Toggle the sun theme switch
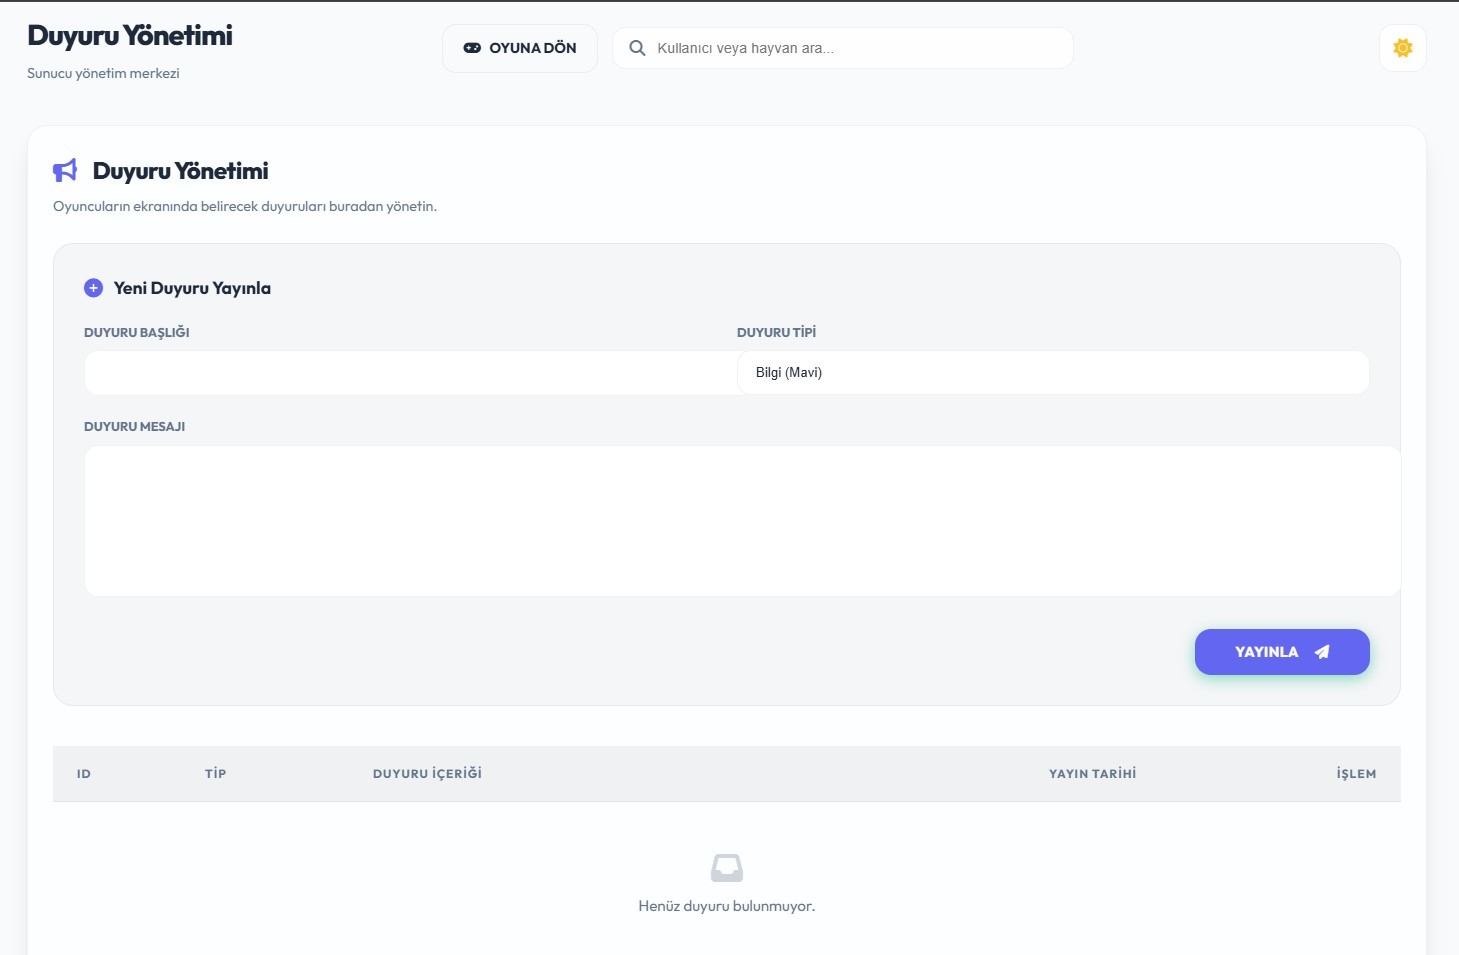Screen dimensions: 1459x955 [x=1402, y=48]
